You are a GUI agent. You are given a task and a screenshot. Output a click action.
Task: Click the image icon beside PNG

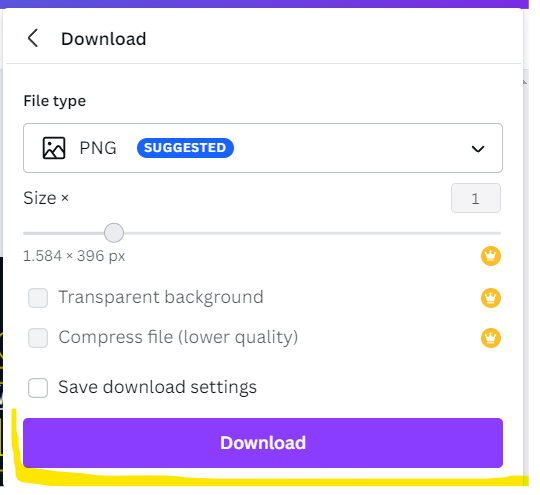54,148
